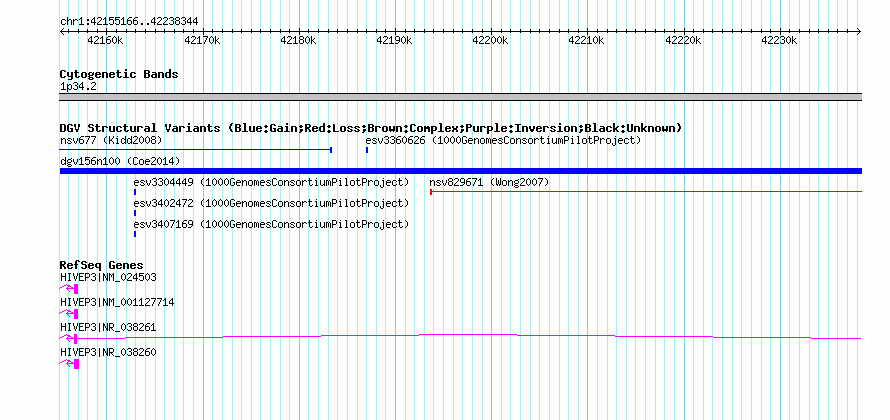Click the 42200k ruler tick label
890x420 pixels.
(490, 40)
